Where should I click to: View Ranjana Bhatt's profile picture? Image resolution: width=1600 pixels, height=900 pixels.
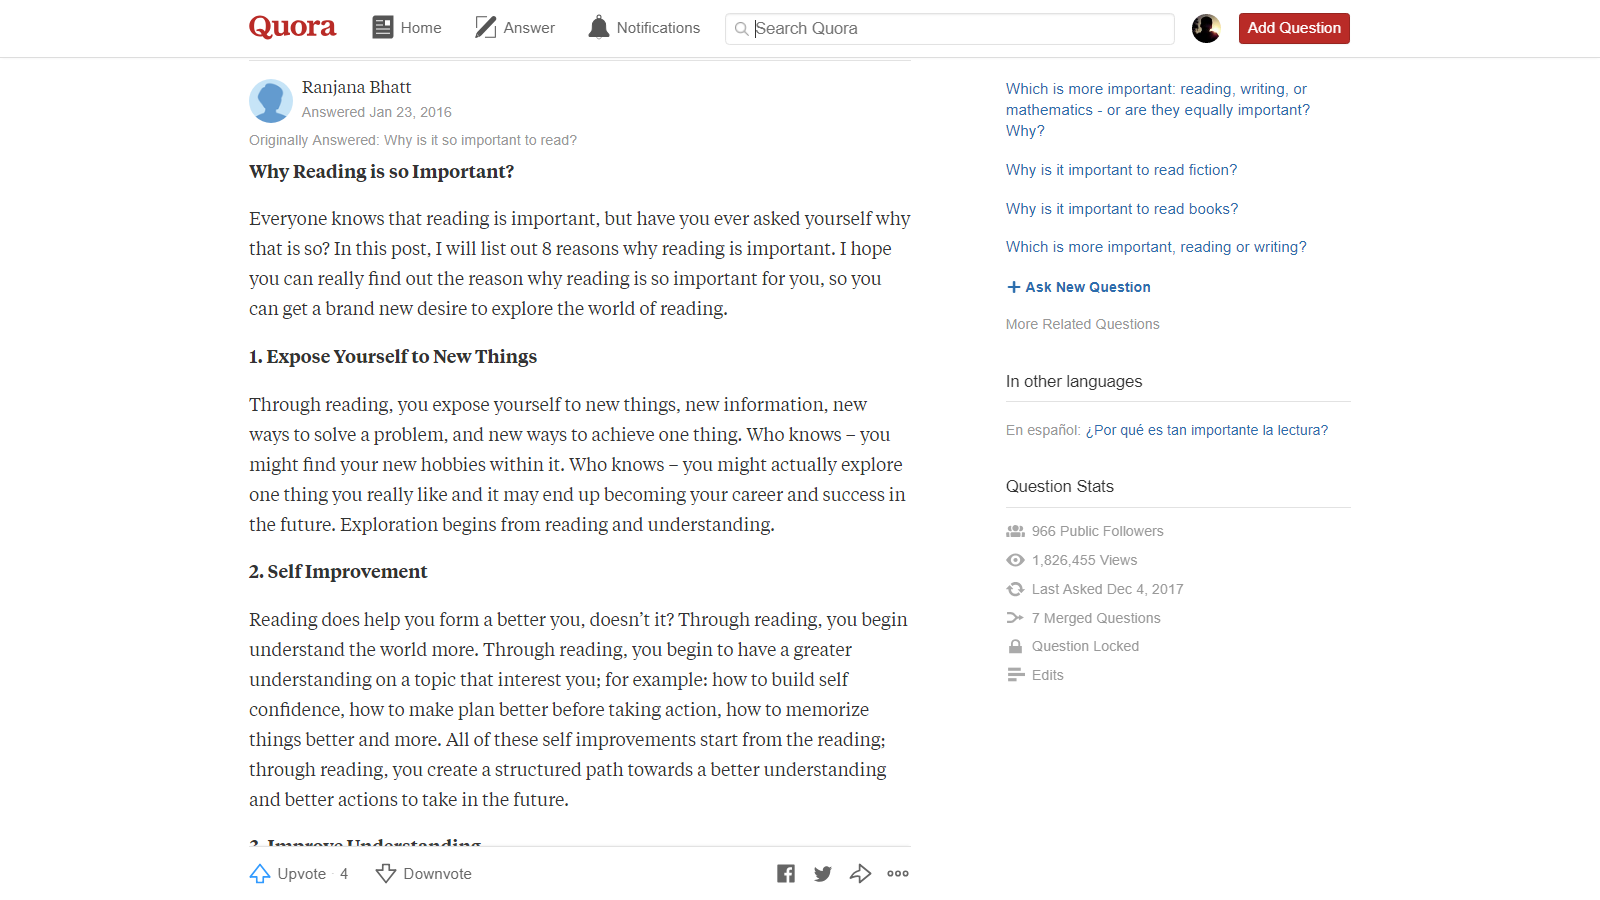(x=270, y=101)
